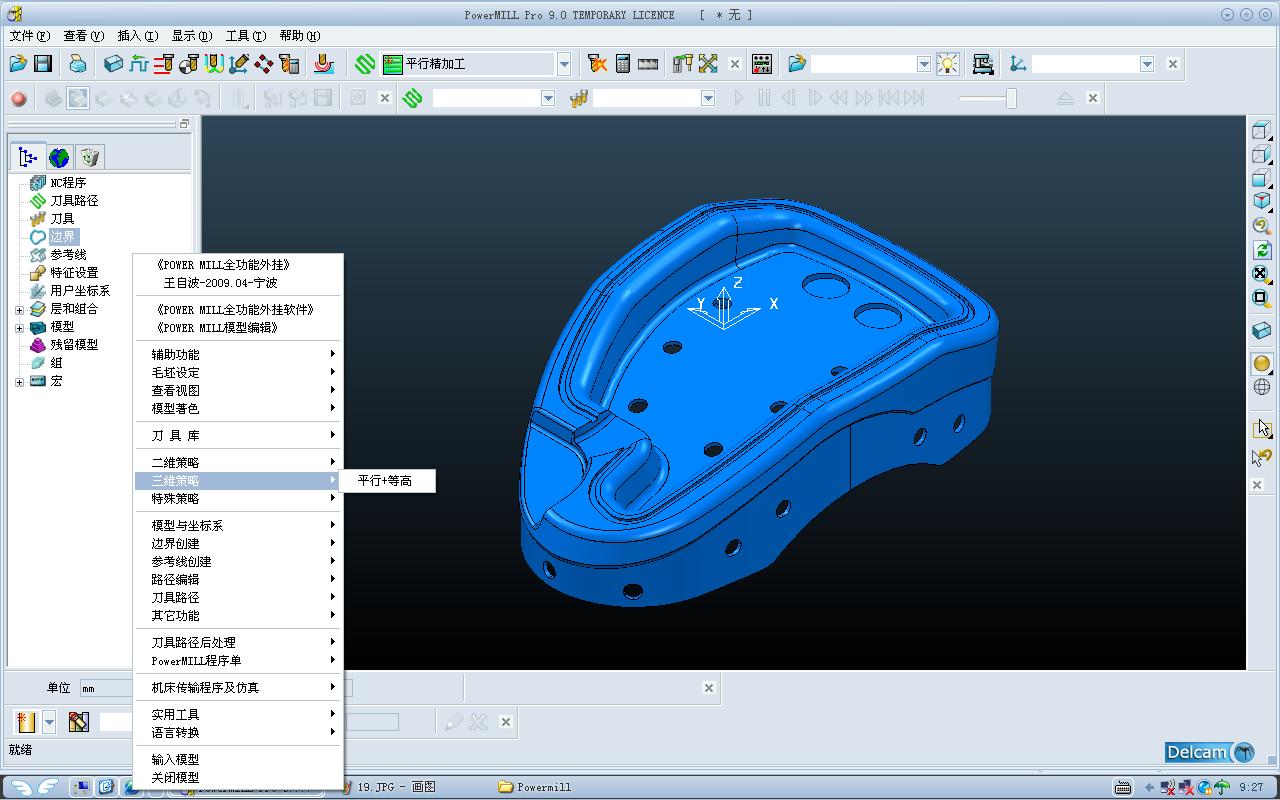This screenshot has height=800, width=1280.
Task: Open the Block definition cube icon
Action: click(x=114, y=64)
